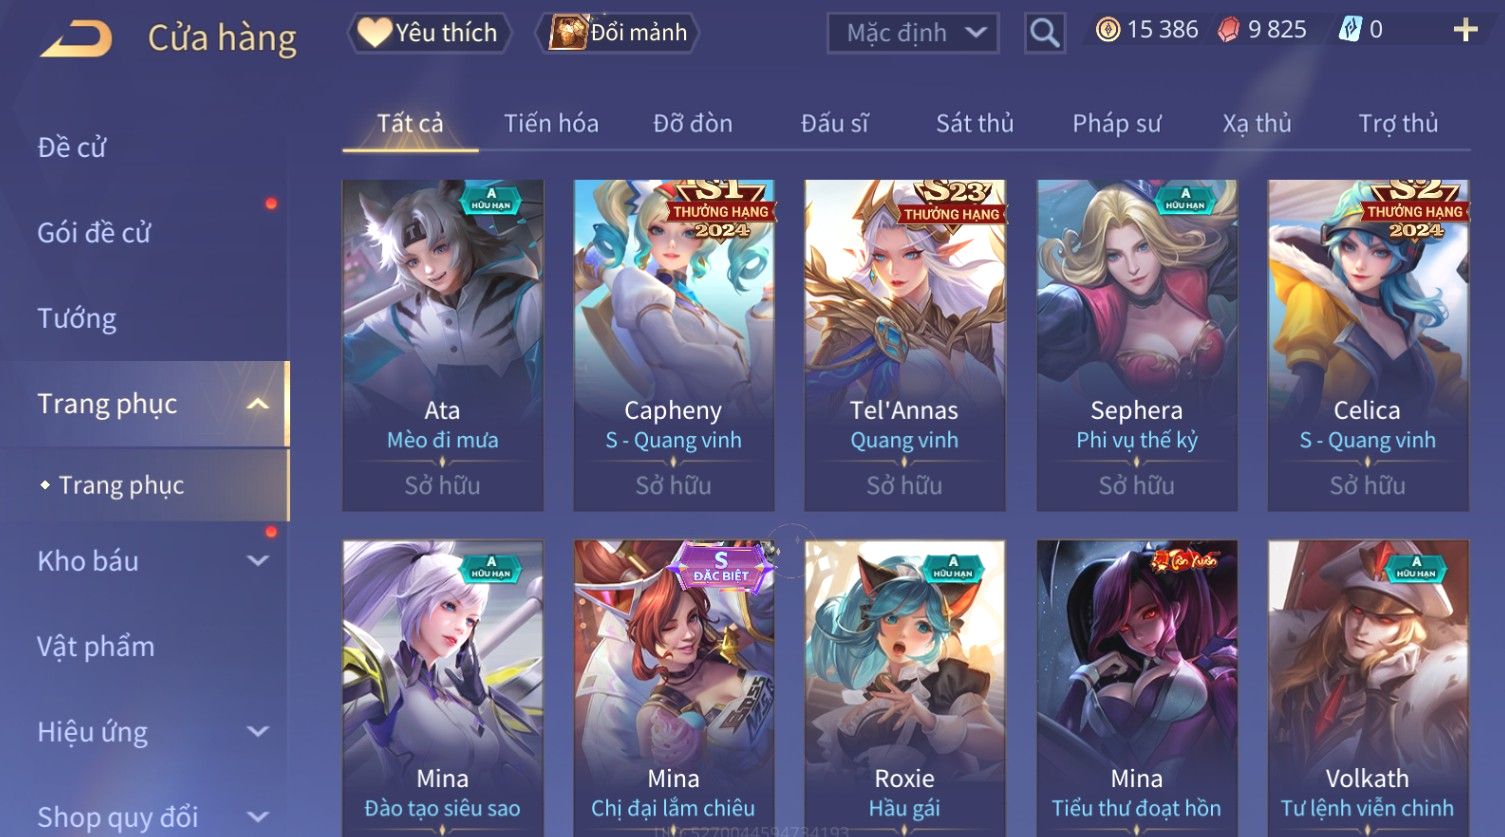The height and width of the screenshot is (837, 1505).
Task: Open Tướng in the sidebar
Action: tap(77, 319)
